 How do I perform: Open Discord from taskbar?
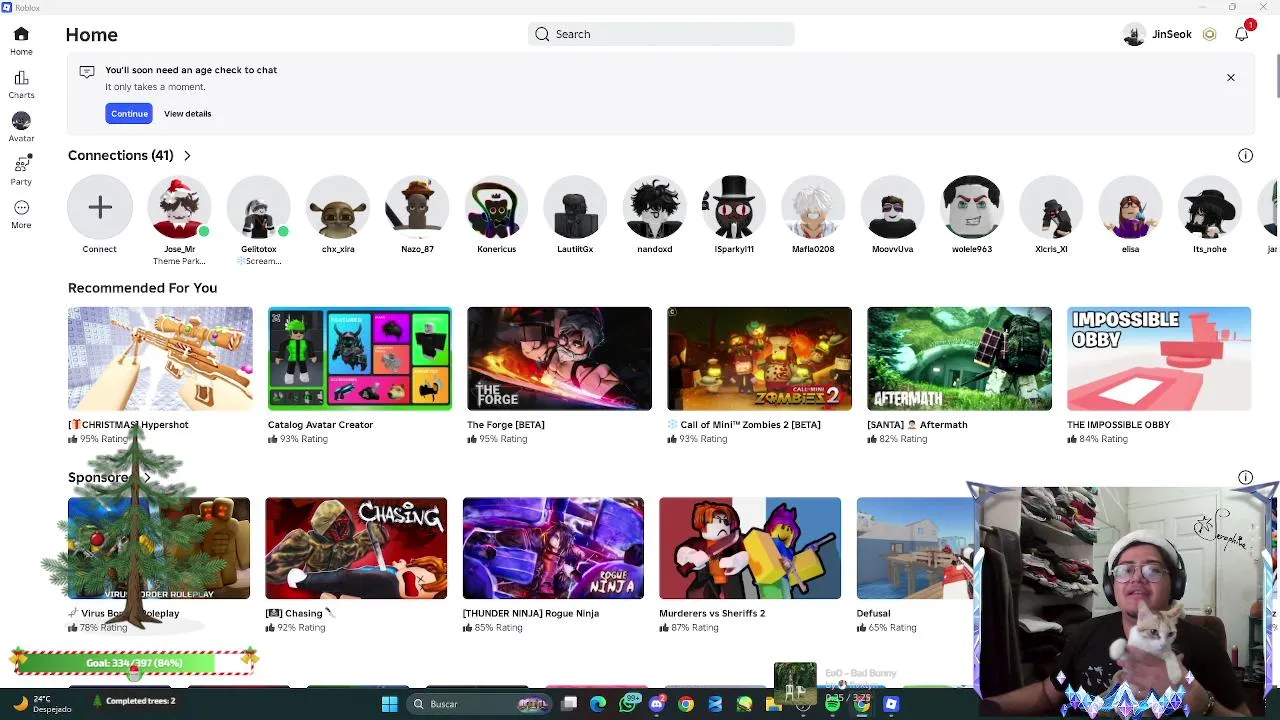[x=656, y=704]
